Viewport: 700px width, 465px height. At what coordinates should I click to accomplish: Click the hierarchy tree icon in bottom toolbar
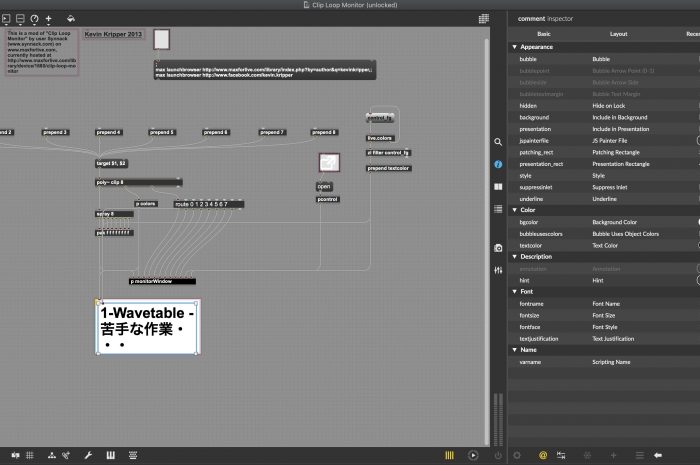(x=52, y=455)
